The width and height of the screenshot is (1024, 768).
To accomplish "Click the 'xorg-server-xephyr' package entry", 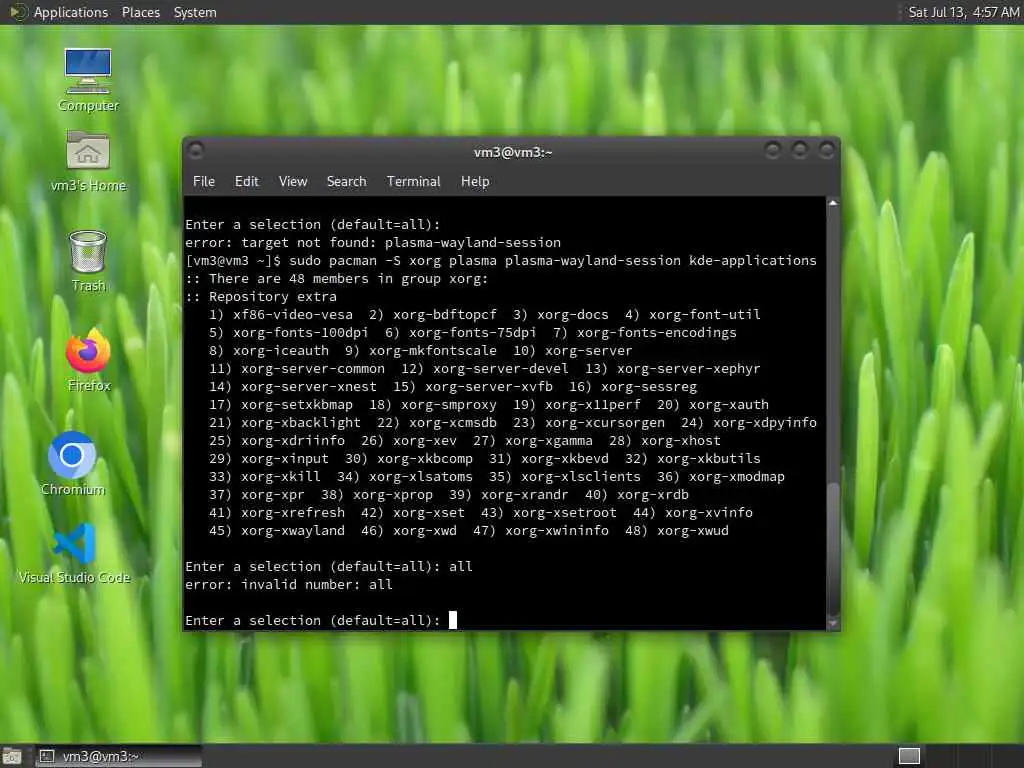I will click(x=688, y=369).
